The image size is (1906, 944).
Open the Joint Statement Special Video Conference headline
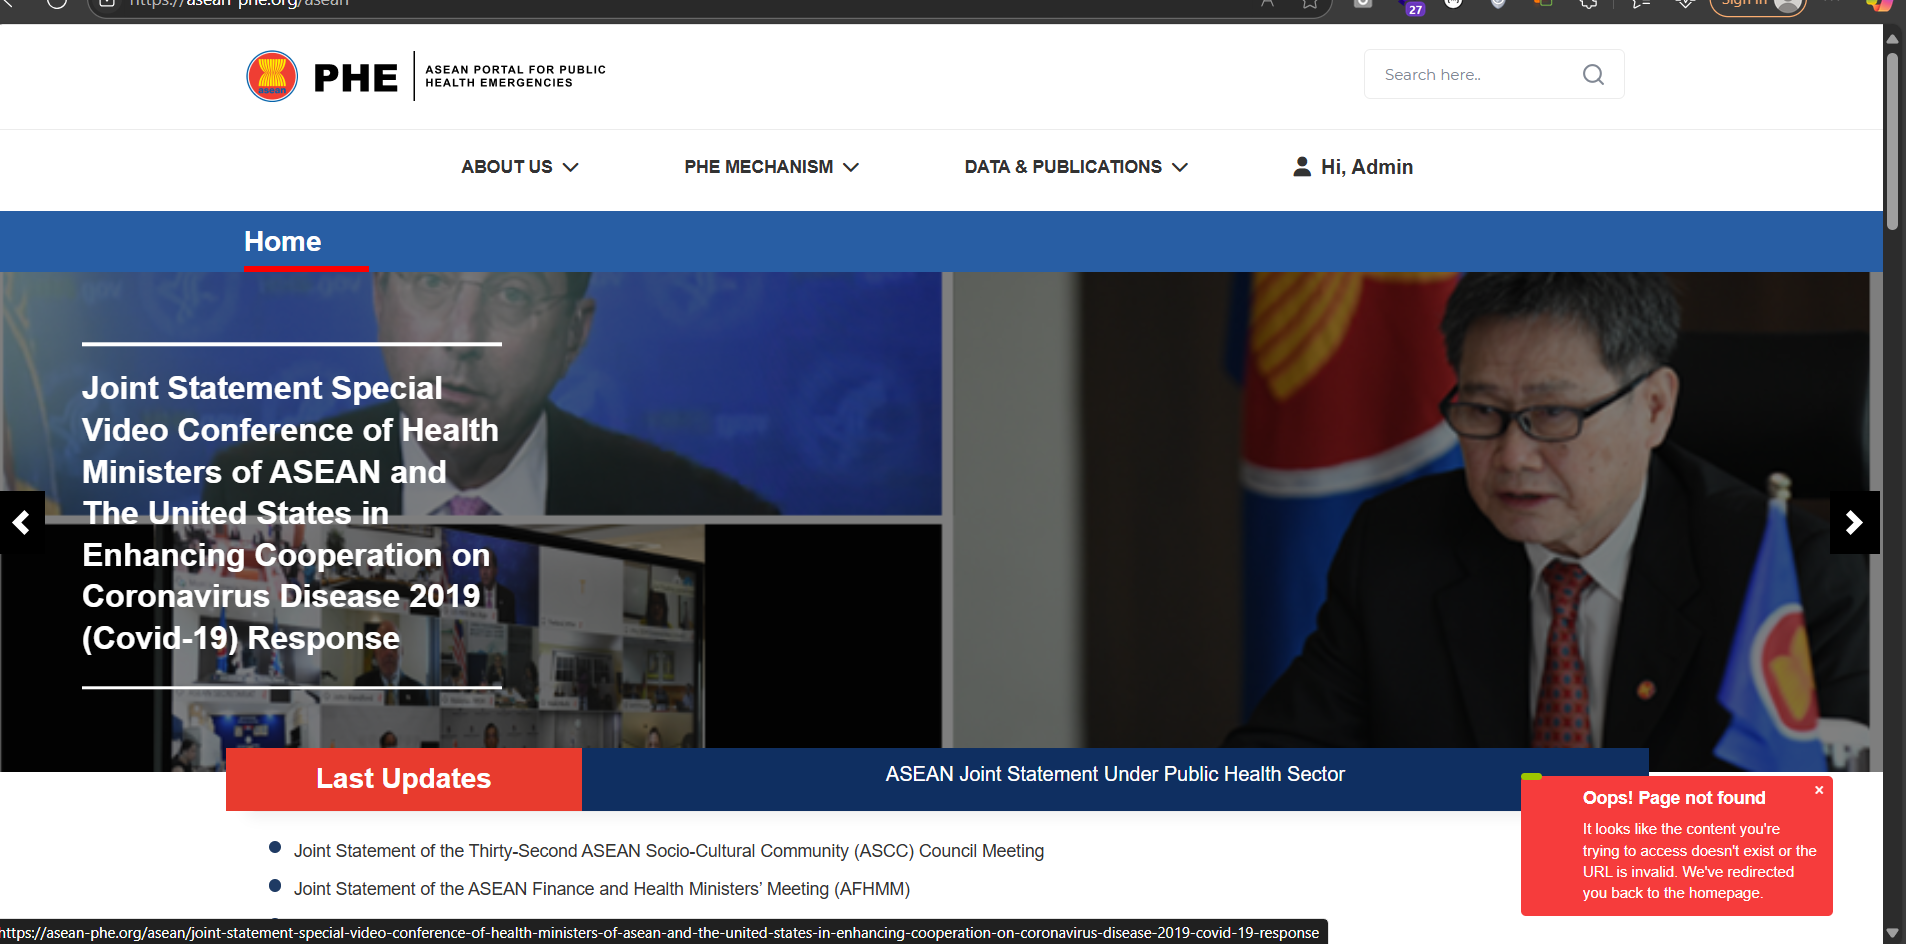point(290,513)
